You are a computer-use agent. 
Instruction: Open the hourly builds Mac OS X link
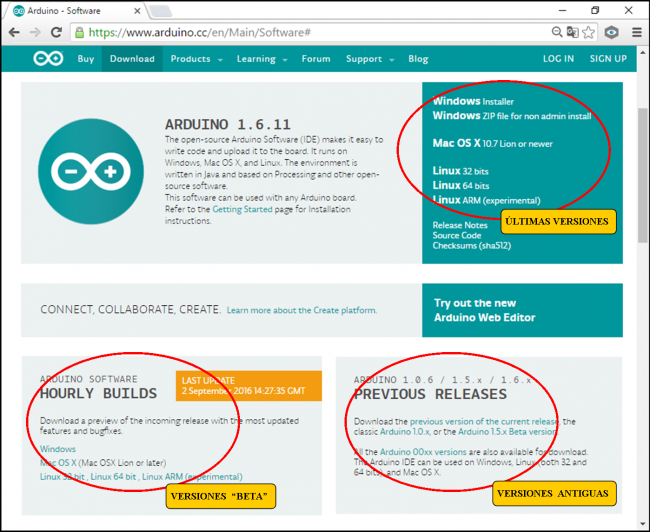pos(58,463)
